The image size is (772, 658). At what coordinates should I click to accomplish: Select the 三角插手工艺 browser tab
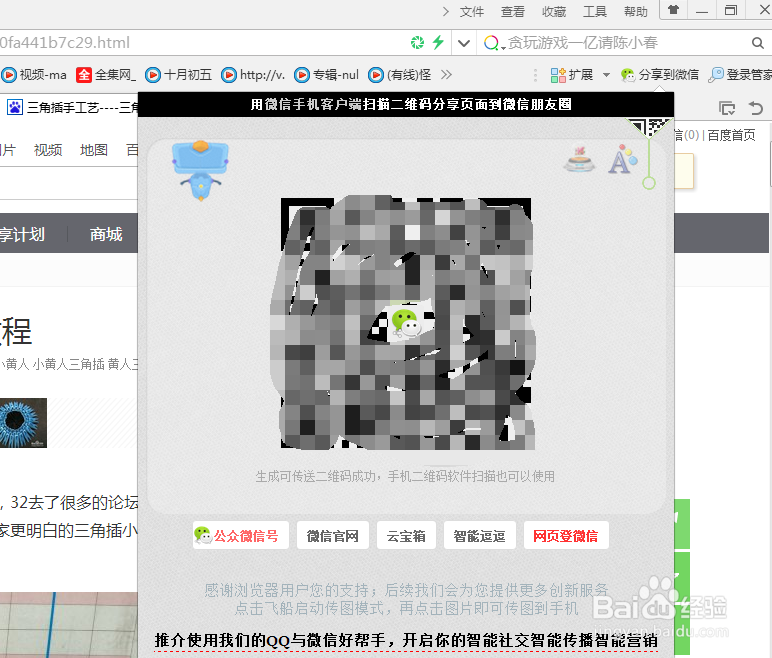(72, 107)
